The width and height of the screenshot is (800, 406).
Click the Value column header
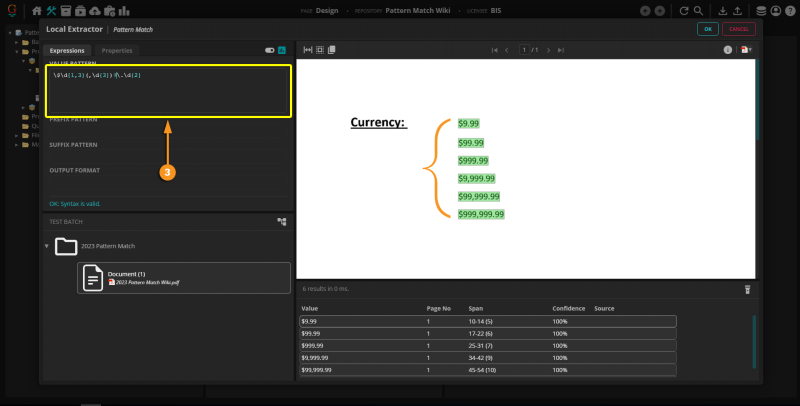tap(310, 309)
